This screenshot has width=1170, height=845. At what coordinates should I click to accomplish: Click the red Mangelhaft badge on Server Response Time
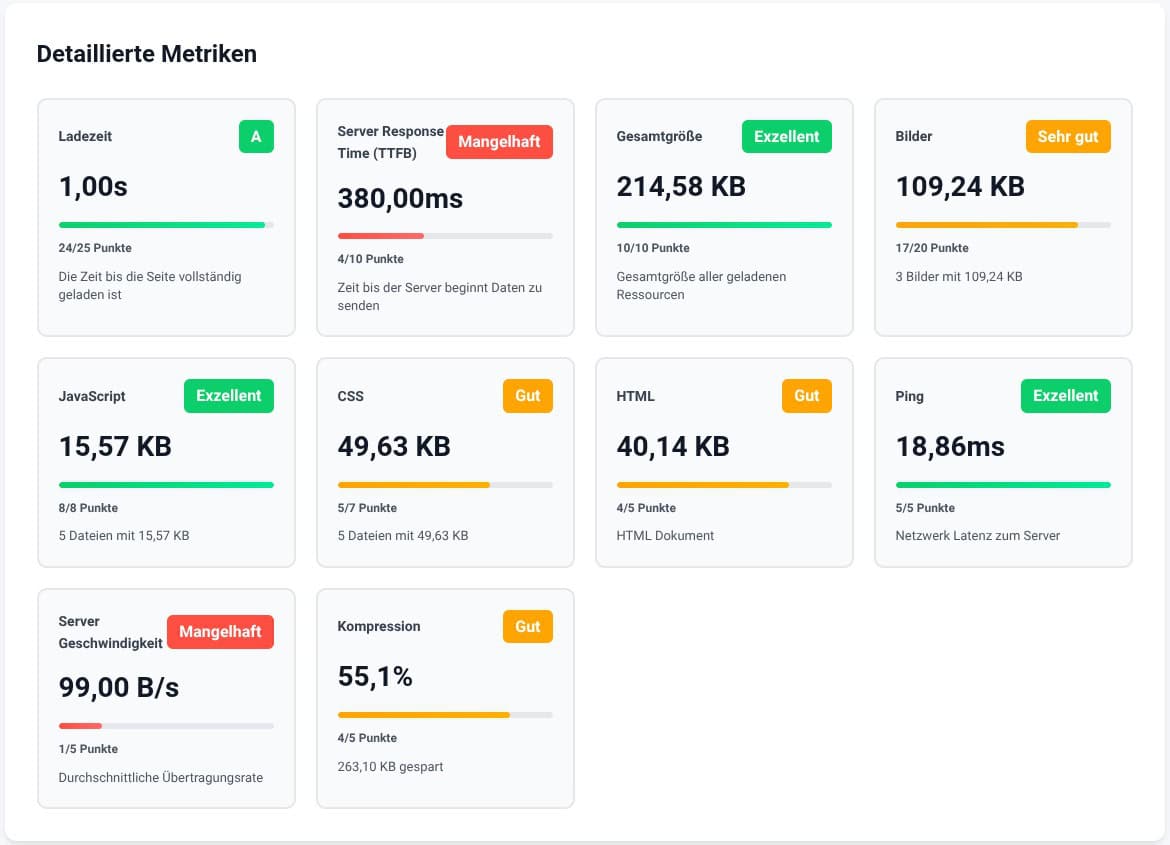[x=499, y=142]
